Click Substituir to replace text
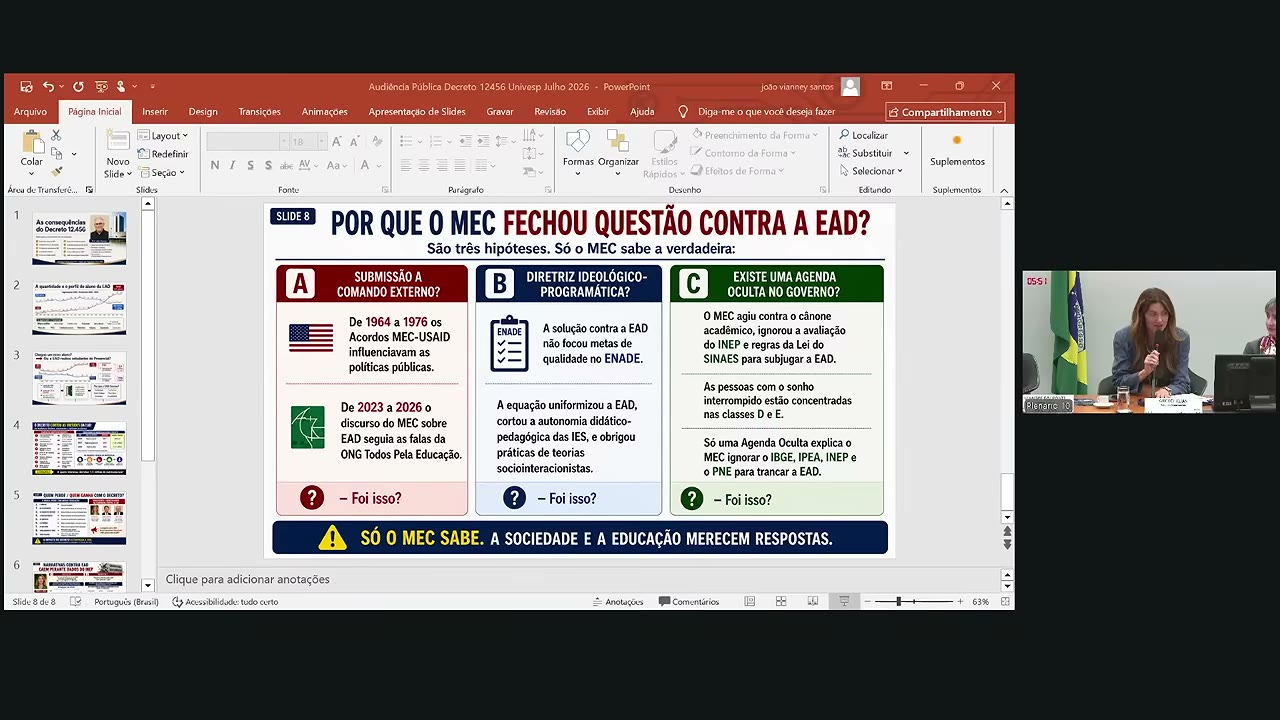 coord(873,153)
